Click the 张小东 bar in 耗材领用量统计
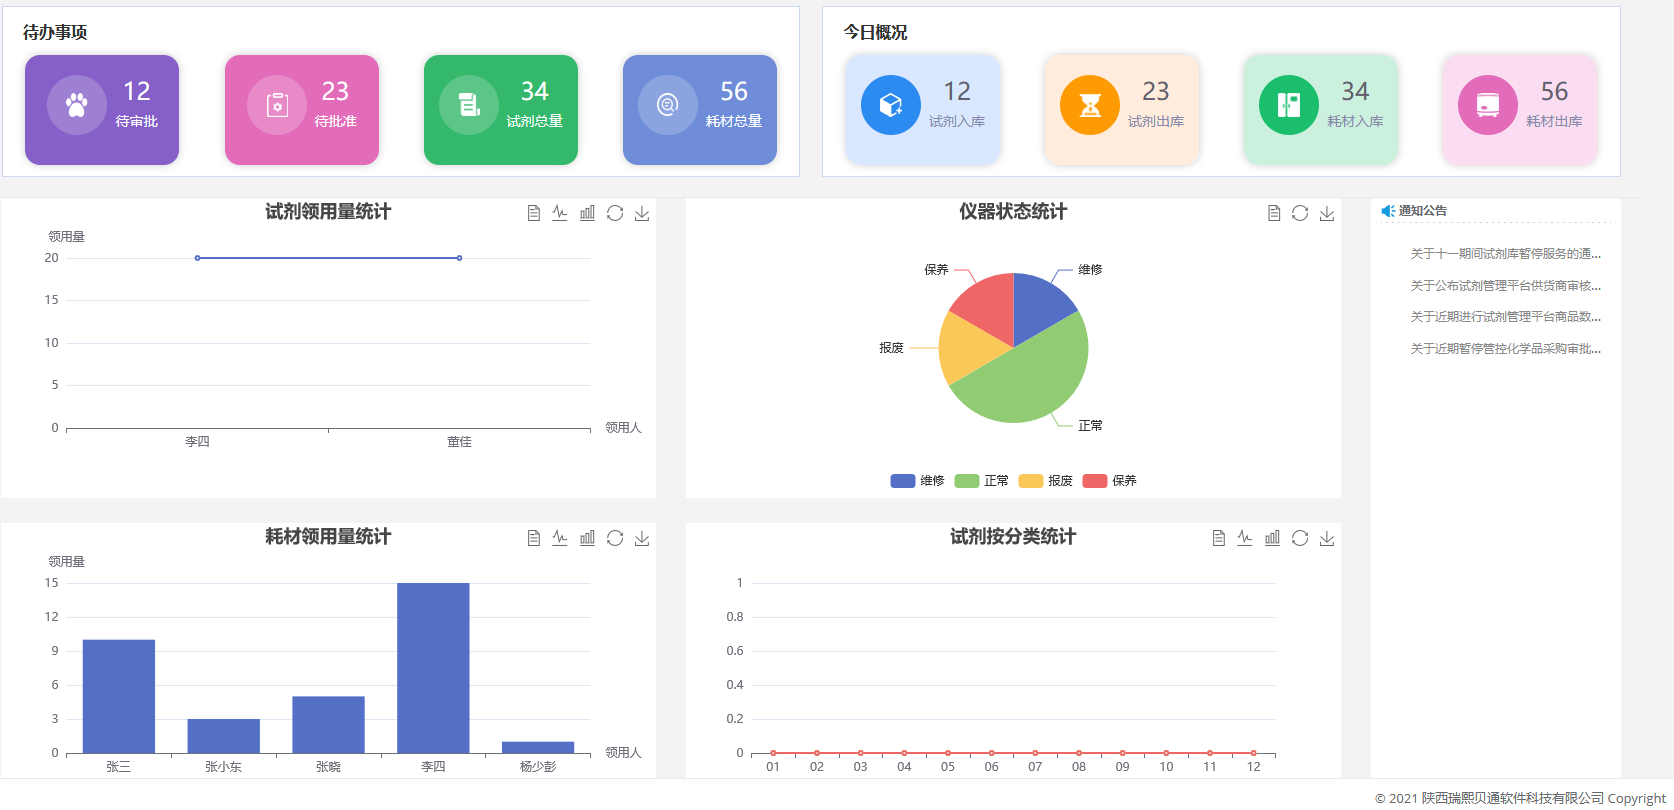The image size is (1674, 810). tap(224, 736)
